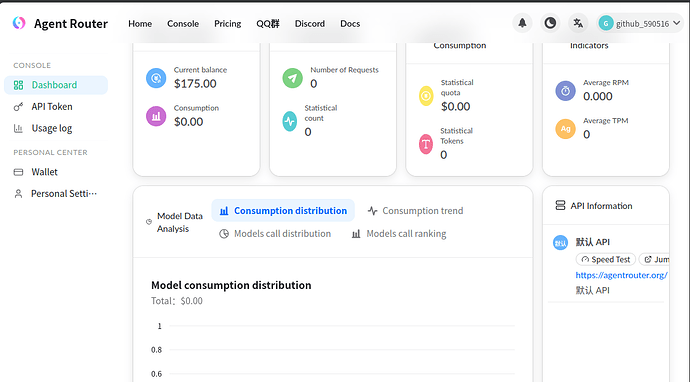Switch to Models call distribution tab
The height and width of the screenshot is (382, 690).
coord(275,234)
